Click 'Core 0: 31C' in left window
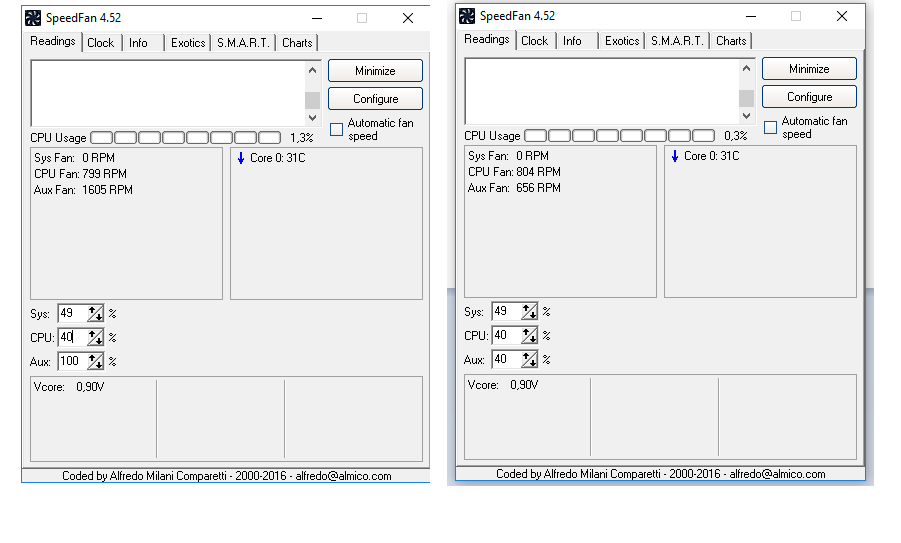 278,158
